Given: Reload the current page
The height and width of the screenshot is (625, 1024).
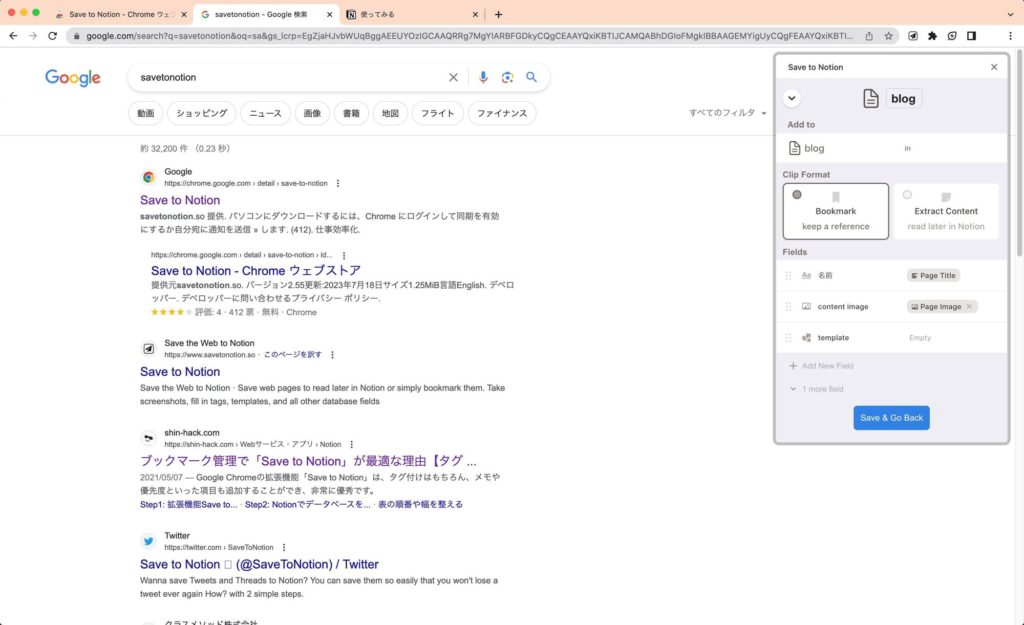Looking at the screenshot, I should (x=52, y=36).
